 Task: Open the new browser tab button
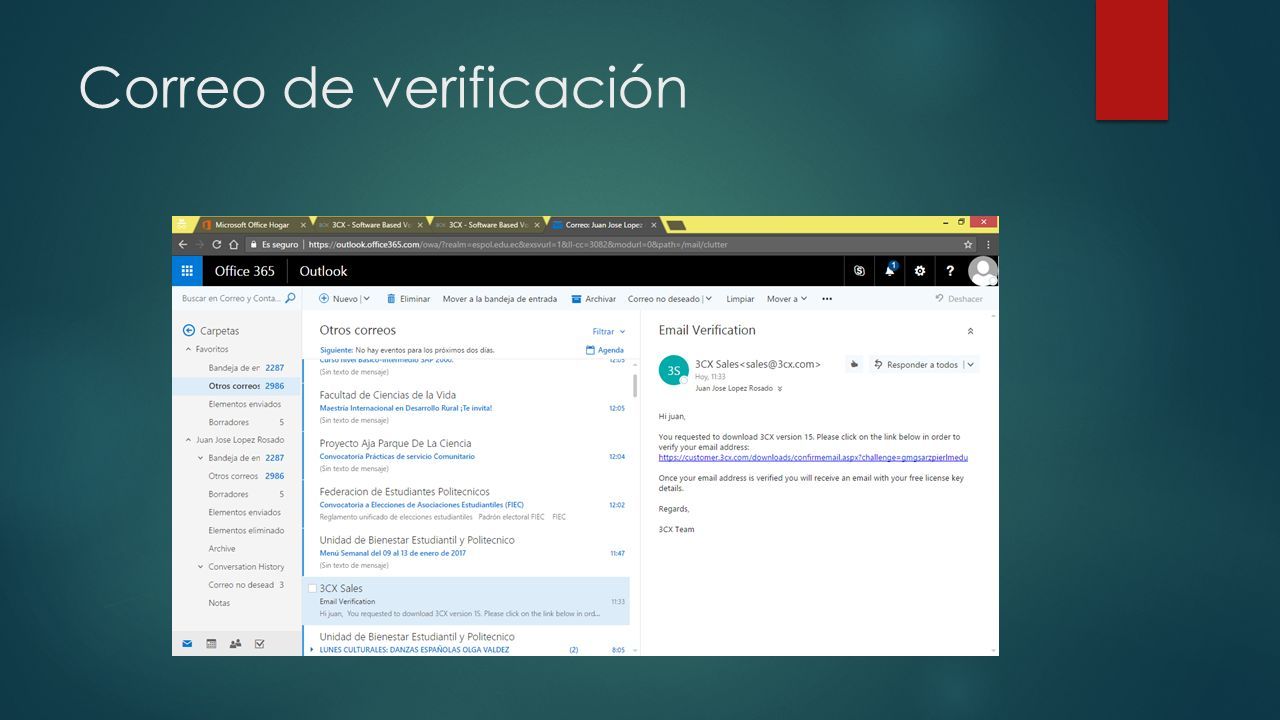coord(675,226)
